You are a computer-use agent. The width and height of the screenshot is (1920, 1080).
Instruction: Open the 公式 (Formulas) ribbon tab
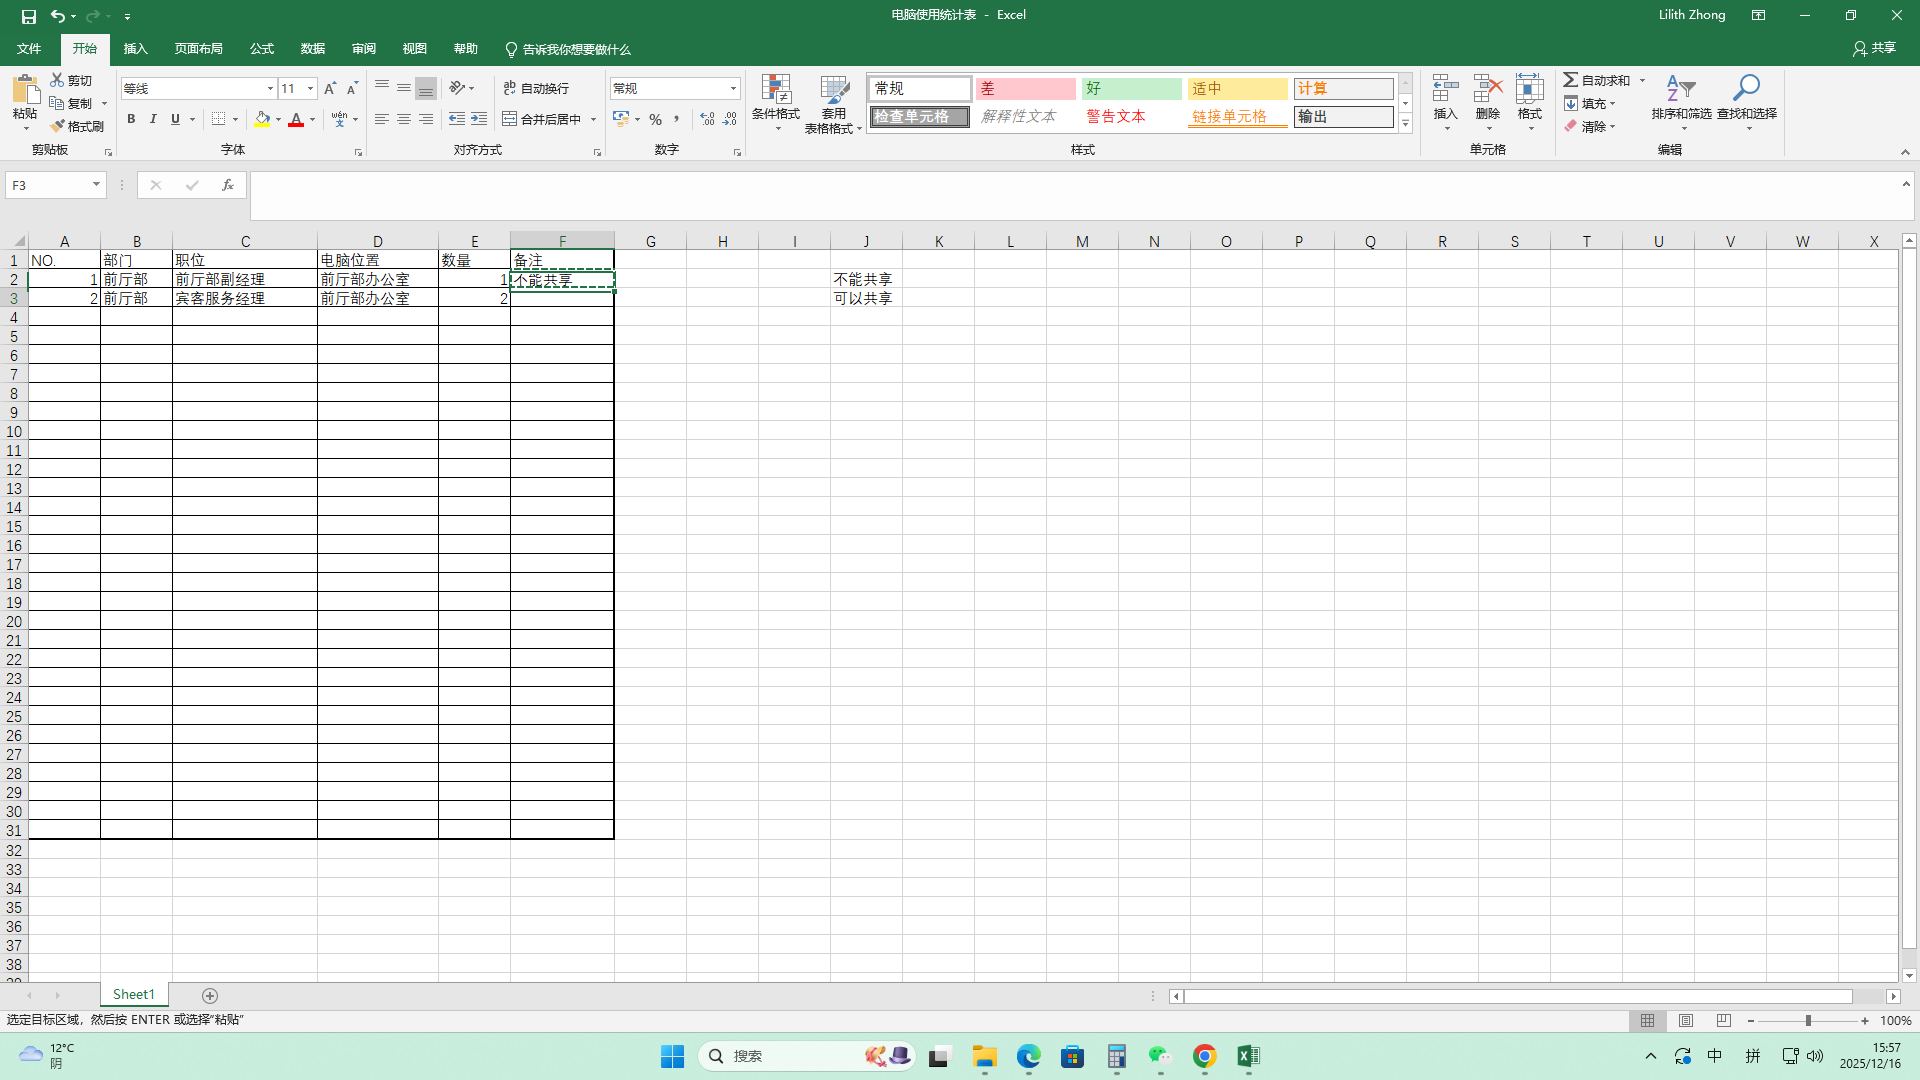pyautogui.click(x=262, y=49)
